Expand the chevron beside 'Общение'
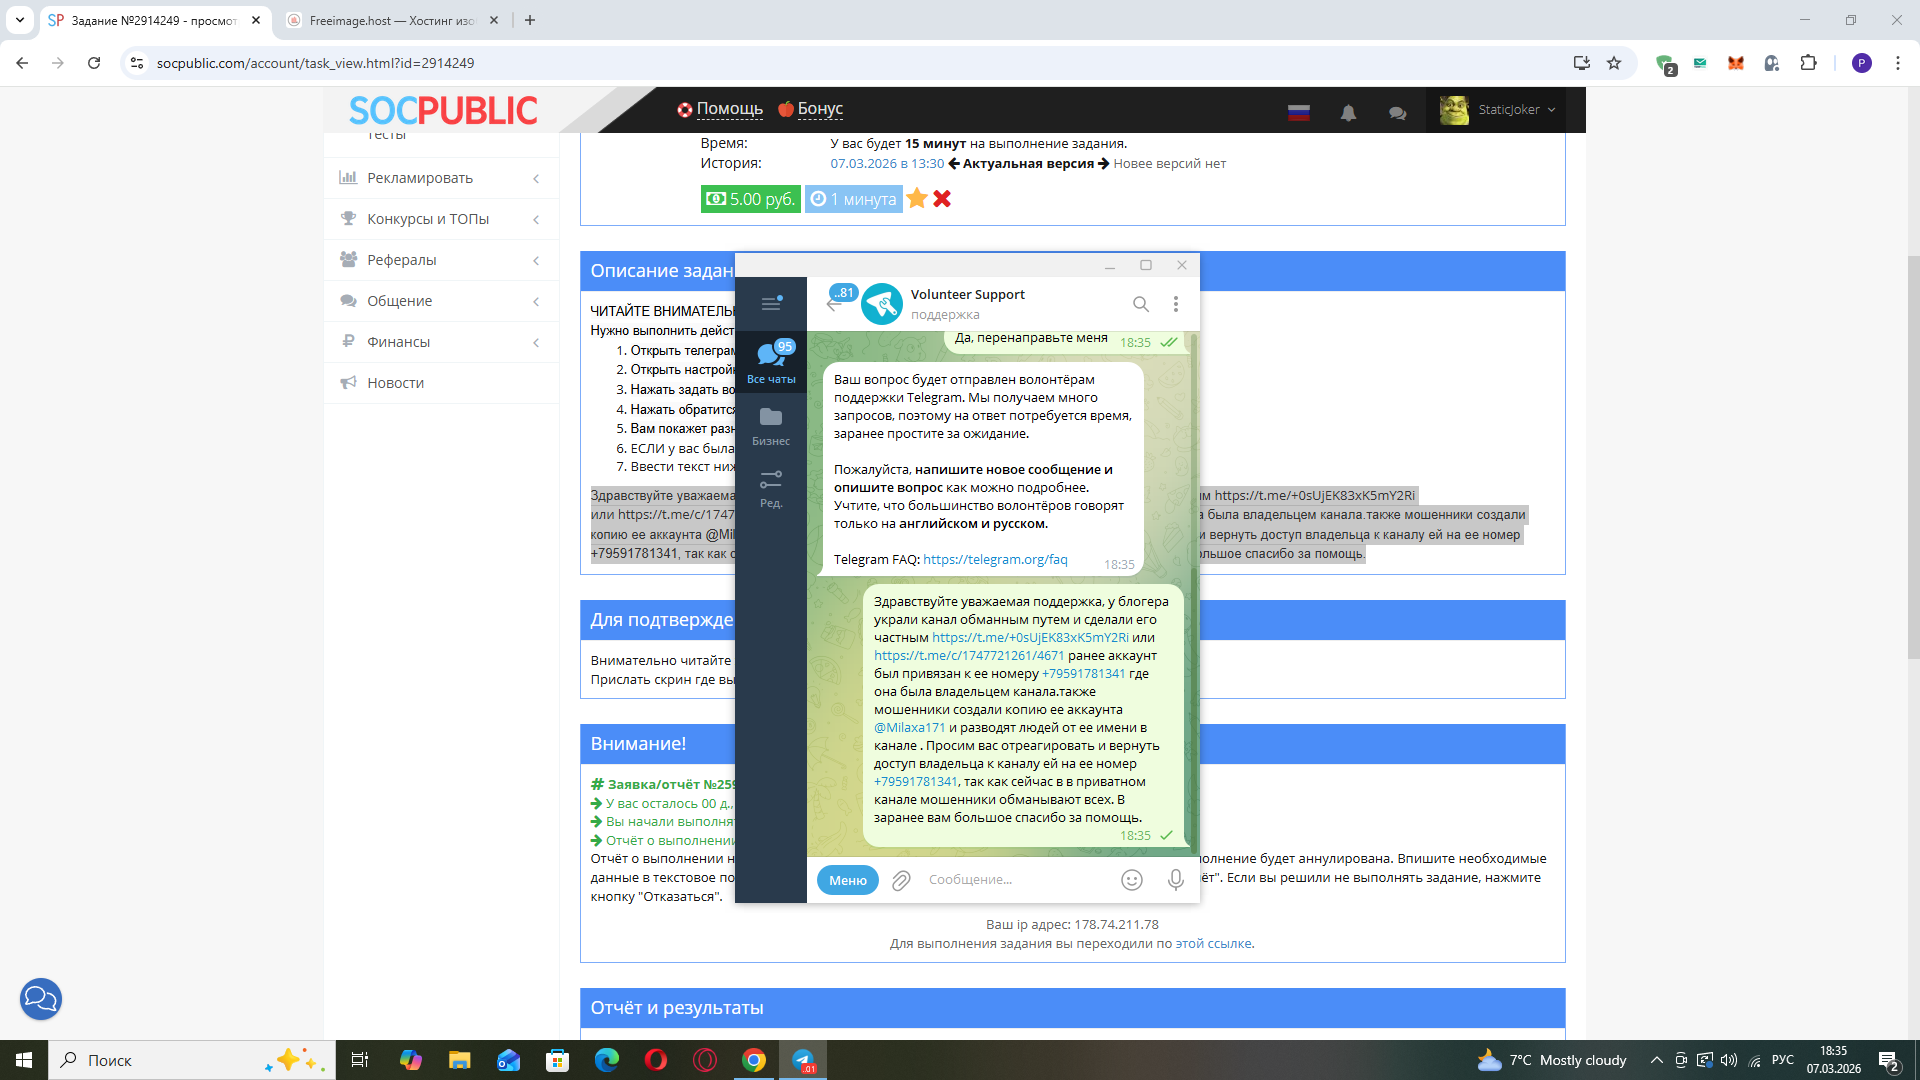 coord(536,302)
